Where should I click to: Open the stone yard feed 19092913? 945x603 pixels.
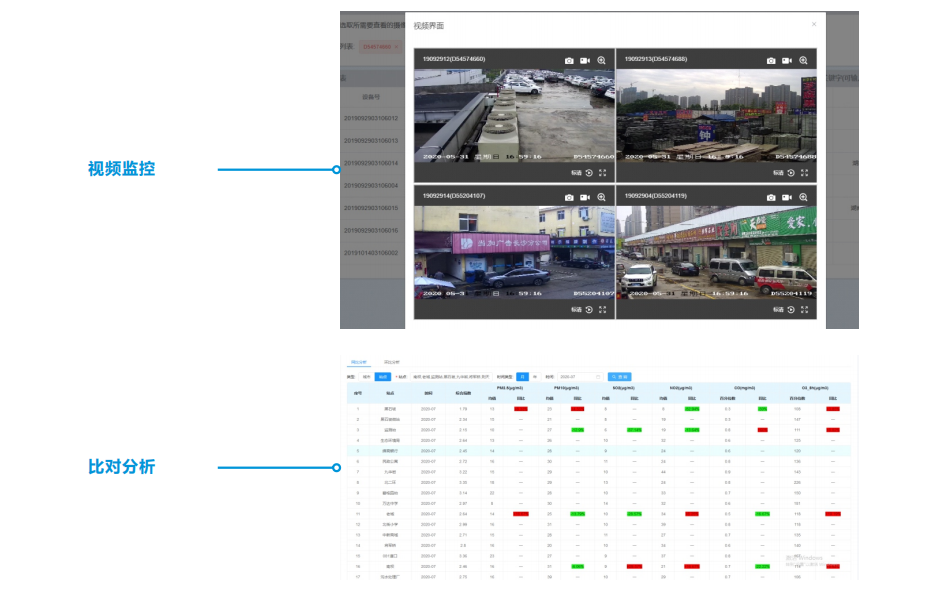coord(716,115)
